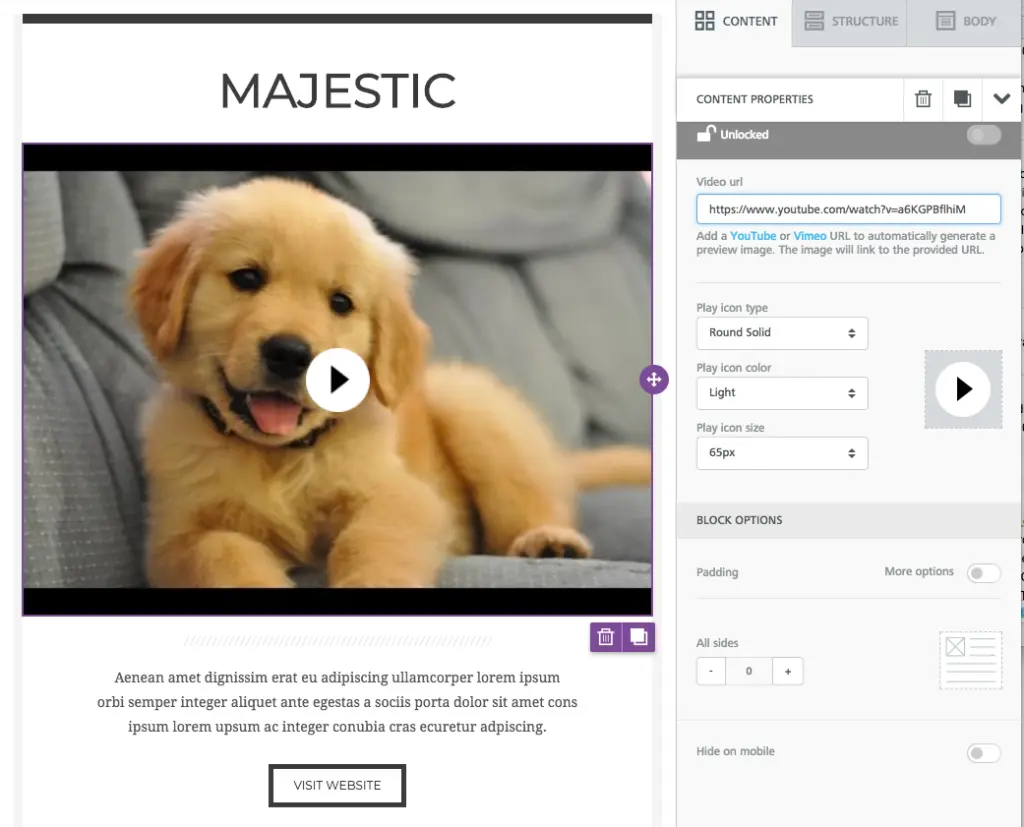The width and height of the screenshot is (1024, 827).
Task: Delete the video block using its trash icon
Action: (x=605, y=637)
